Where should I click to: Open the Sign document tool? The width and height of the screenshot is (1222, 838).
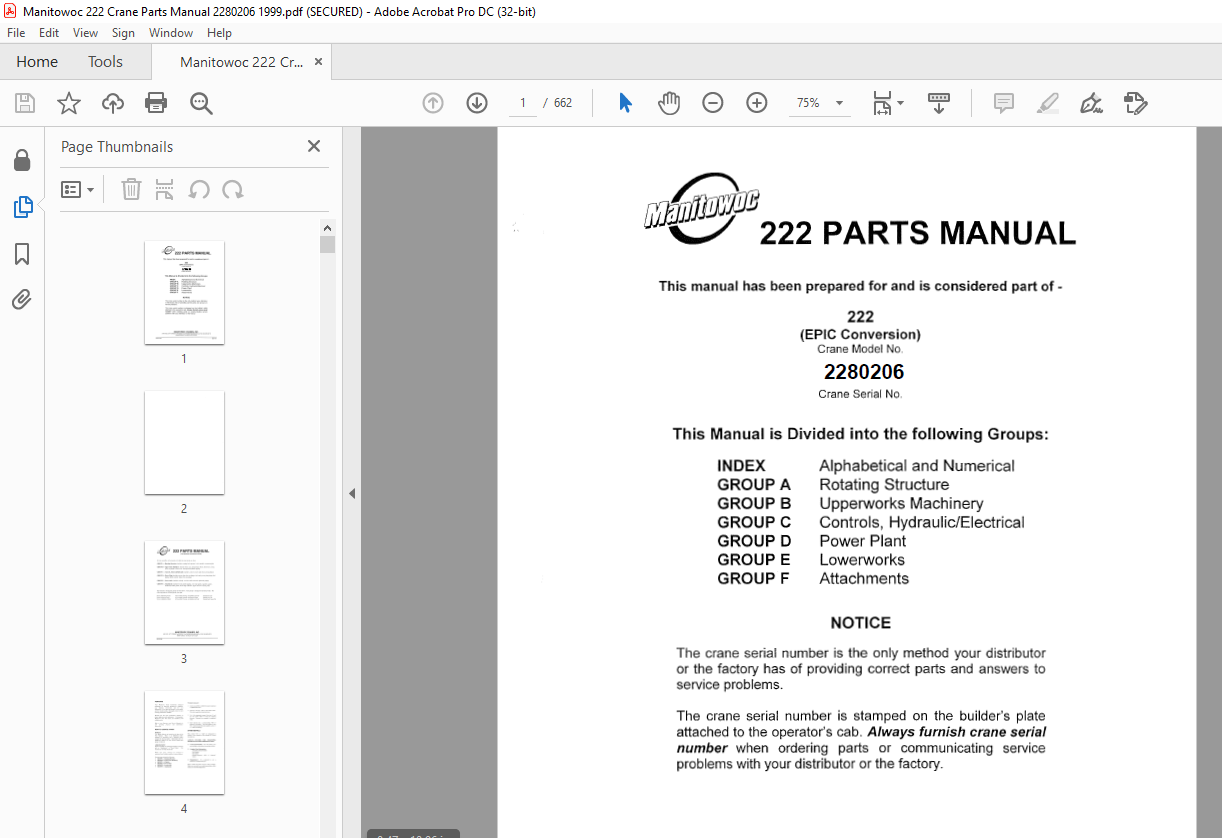[x=1091, y=103]
